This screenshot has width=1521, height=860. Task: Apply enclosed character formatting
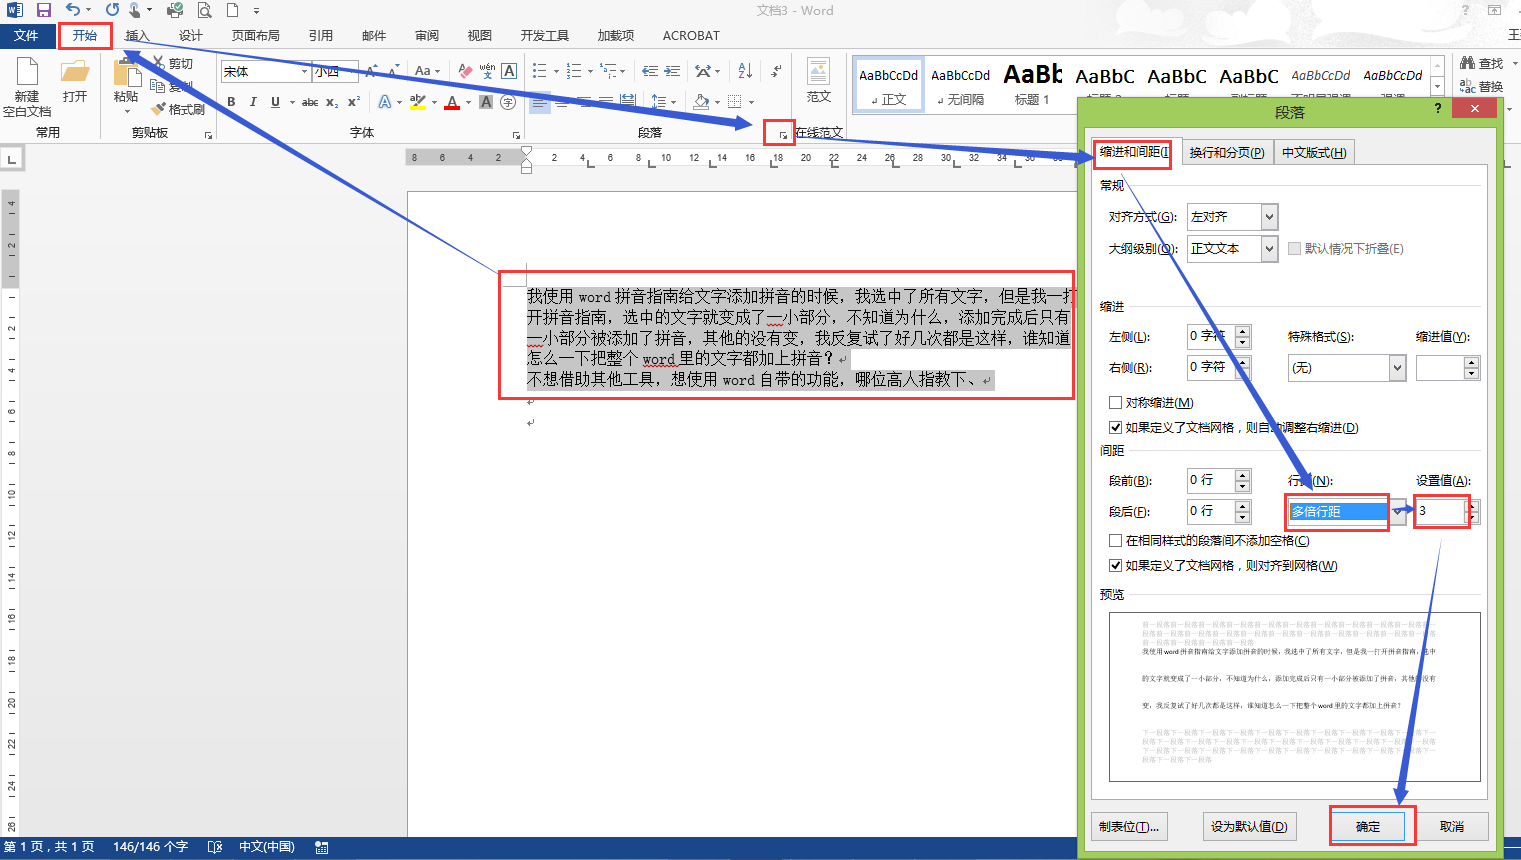click(x=508, y=102)
